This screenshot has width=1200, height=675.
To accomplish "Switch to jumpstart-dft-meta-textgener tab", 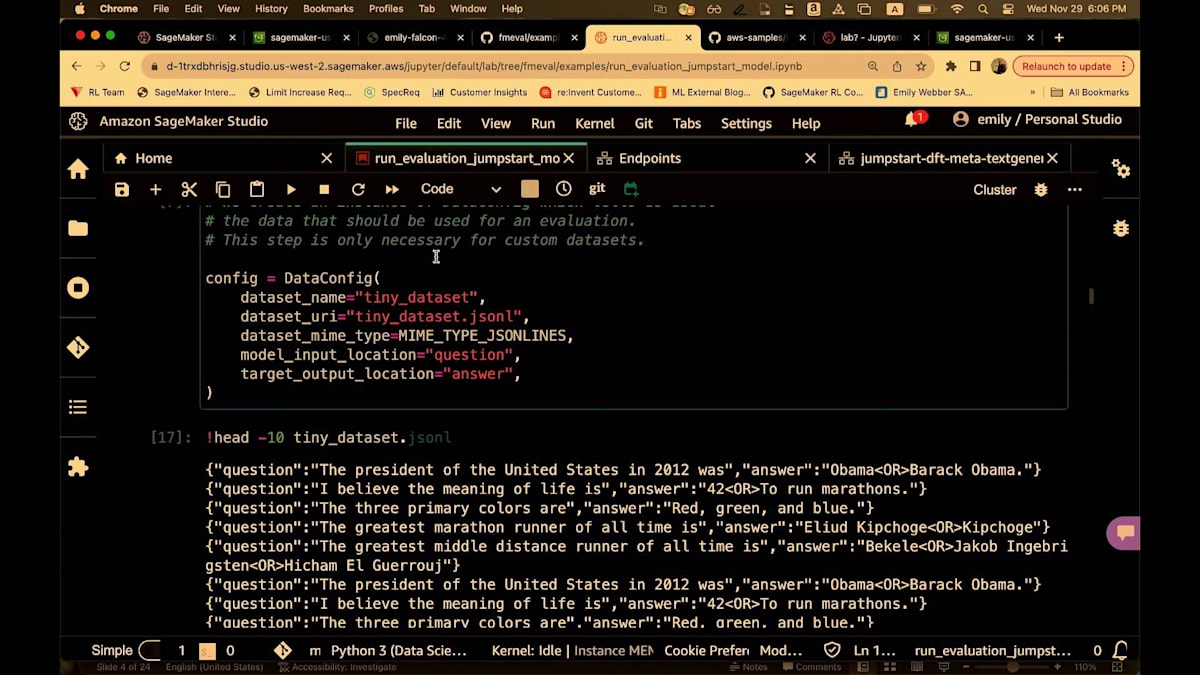I will click(x=951, y=158).
